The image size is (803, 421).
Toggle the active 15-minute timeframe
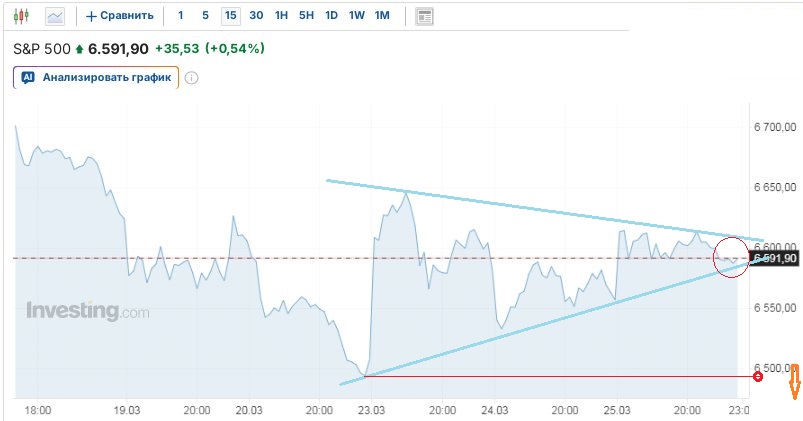coord(231,16)
